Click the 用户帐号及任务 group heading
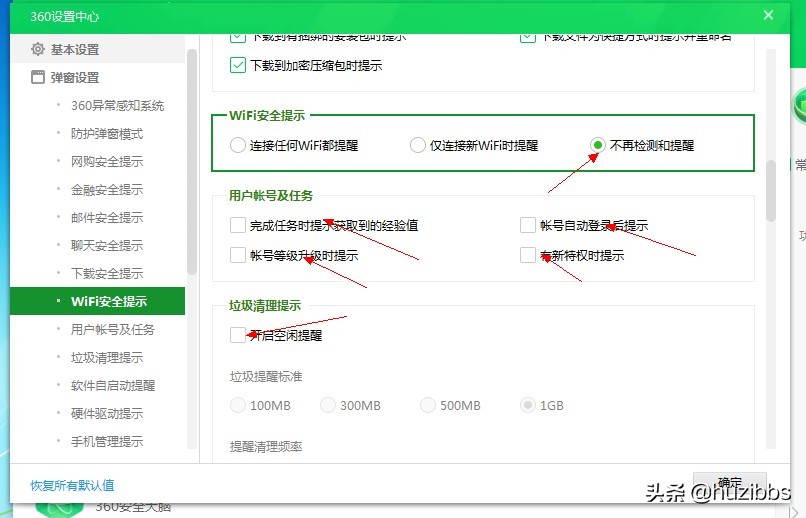Viewport: 806px width, 518px height. pyautogui.click(x=271, y=195)
